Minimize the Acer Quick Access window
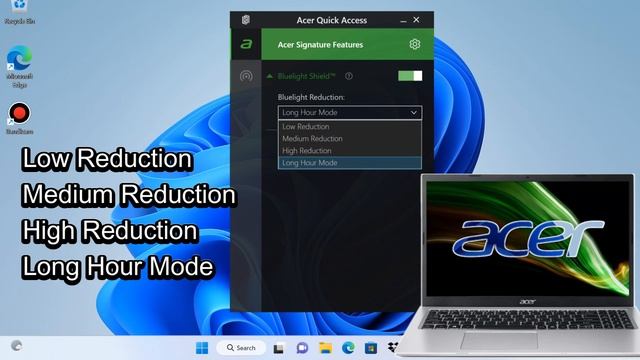 pyautogui.click(x=403, y=20)
